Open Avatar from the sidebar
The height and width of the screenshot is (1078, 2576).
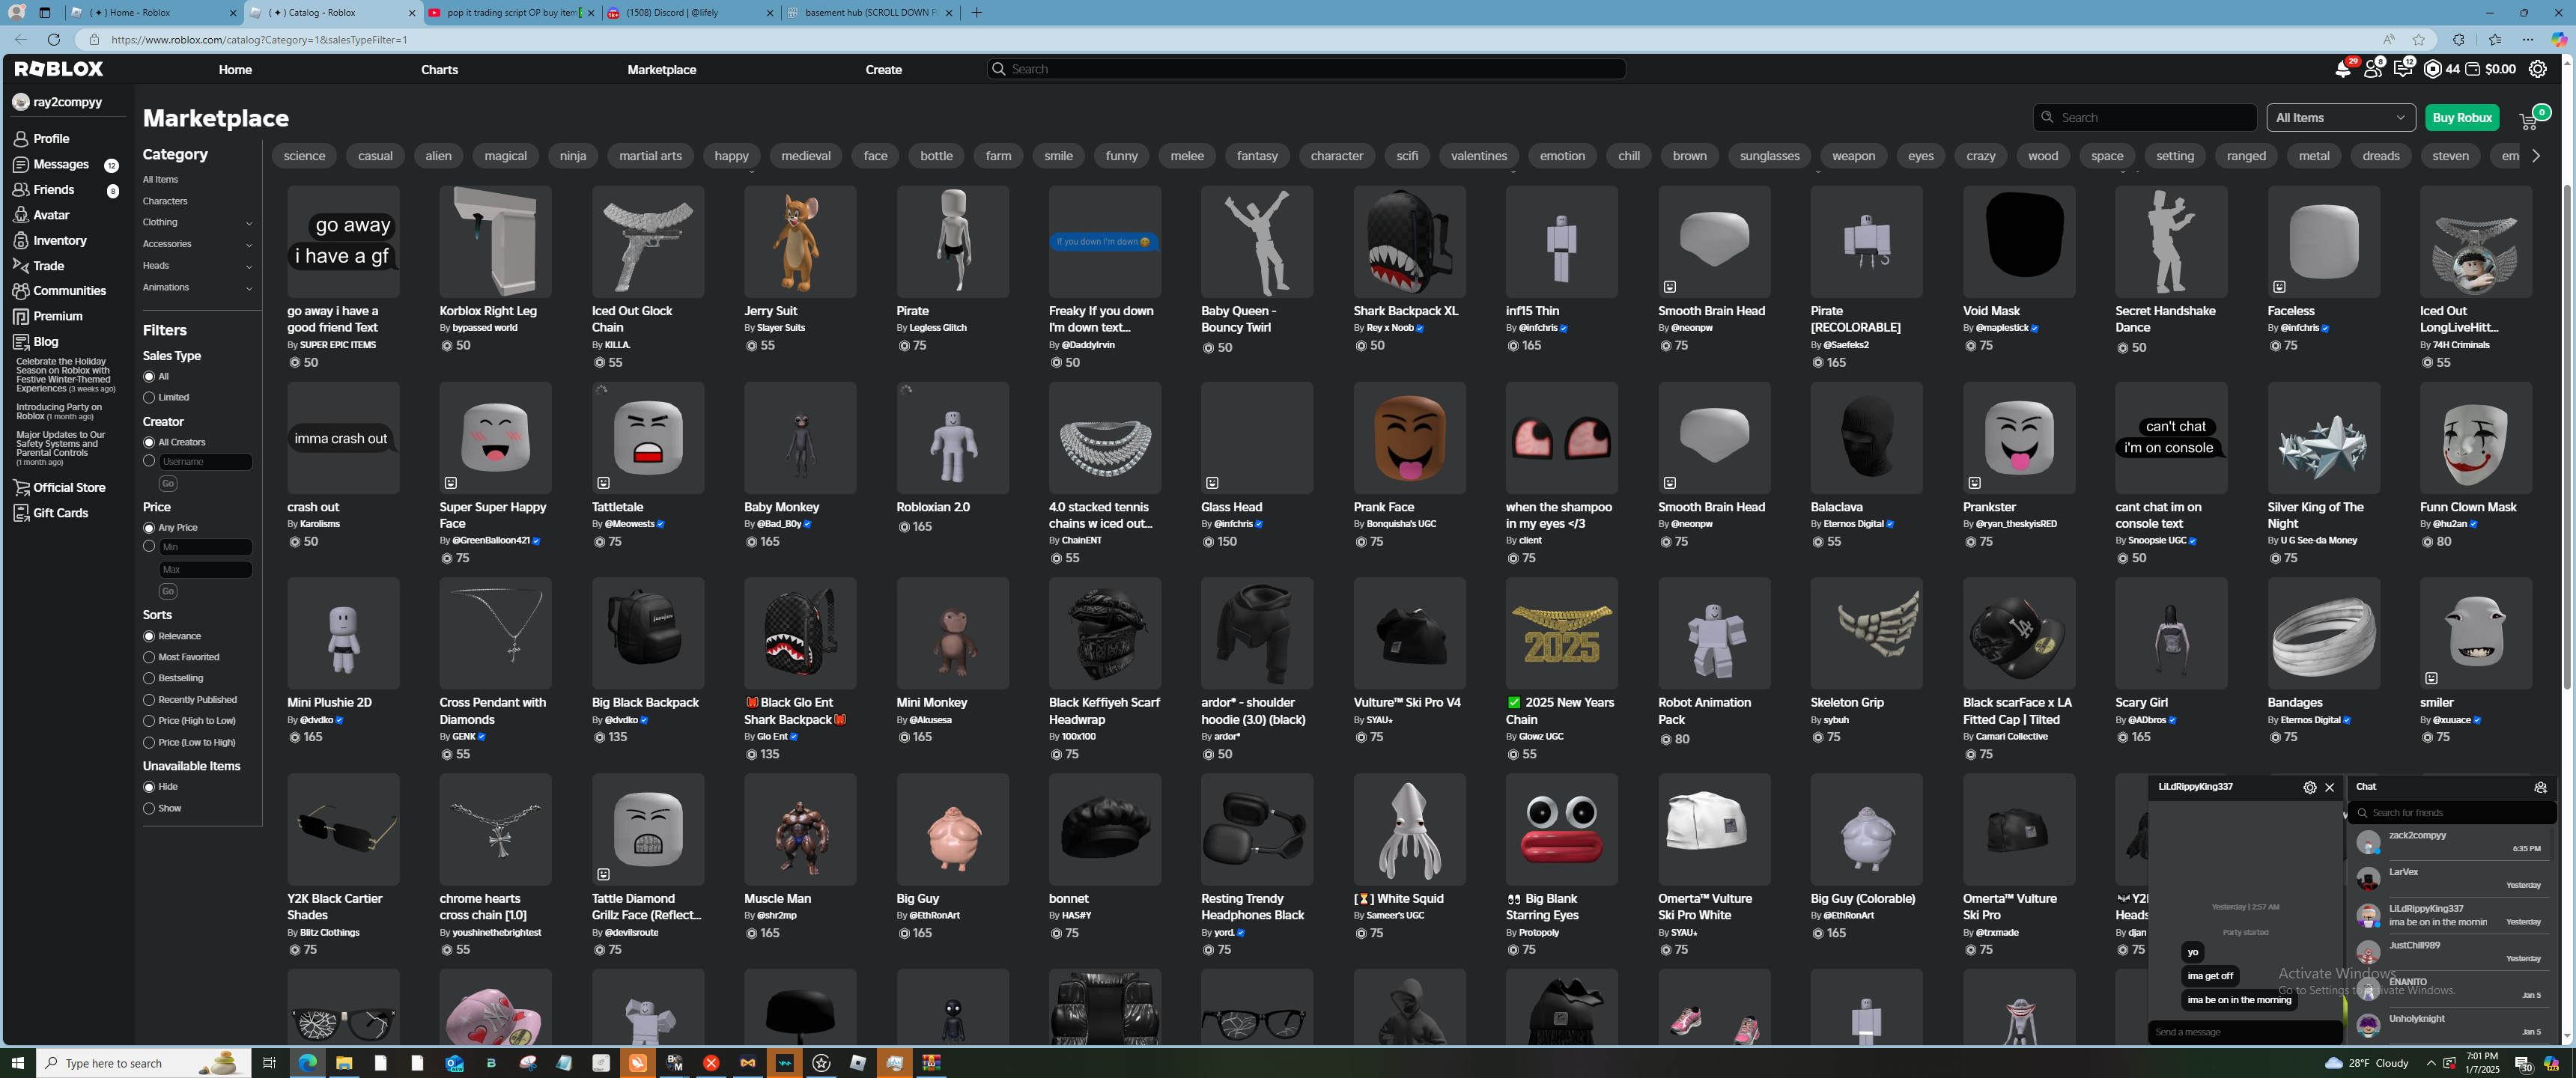51,215
